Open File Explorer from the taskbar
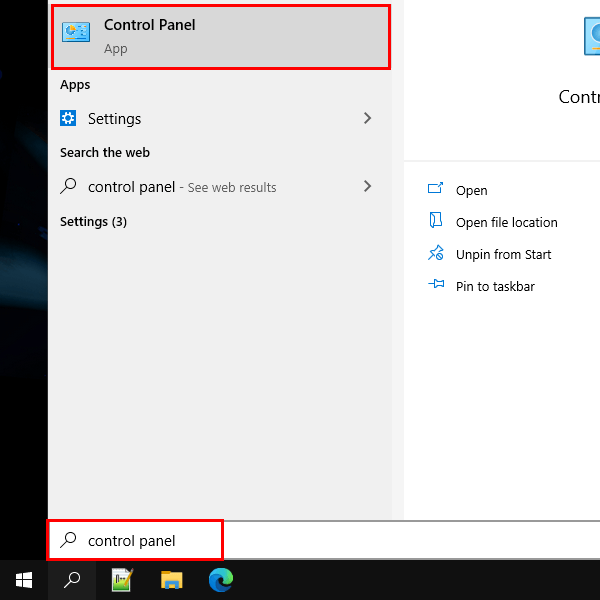This screenshot has width=600, height=600. click(171, 580)
